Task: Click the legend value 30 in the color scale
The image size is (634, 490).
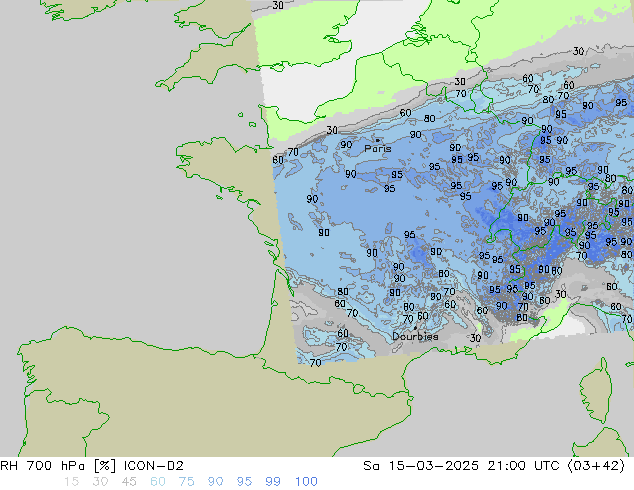Action: (100, 482)
